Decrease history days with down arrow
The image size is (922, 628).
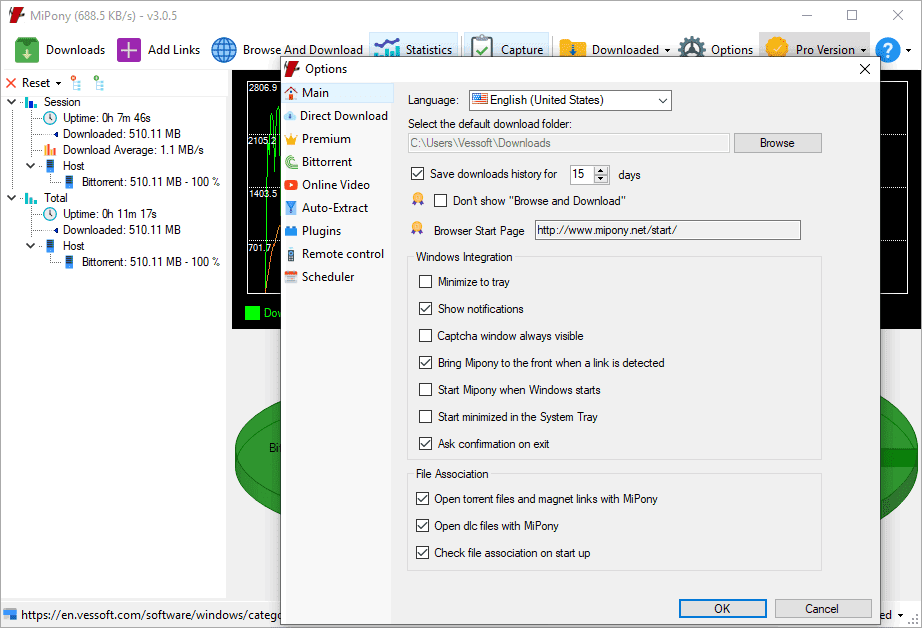601,179
